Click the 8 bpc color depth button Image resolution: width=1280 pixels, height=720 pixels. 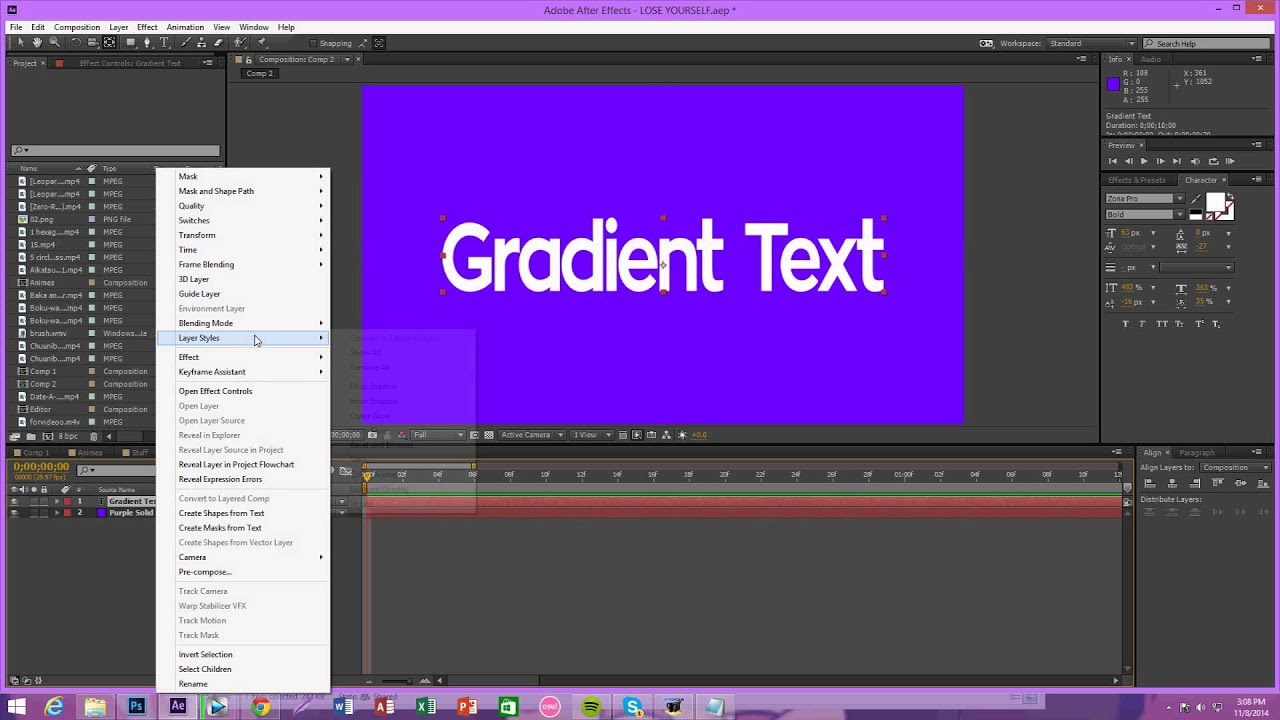[68, 436]
